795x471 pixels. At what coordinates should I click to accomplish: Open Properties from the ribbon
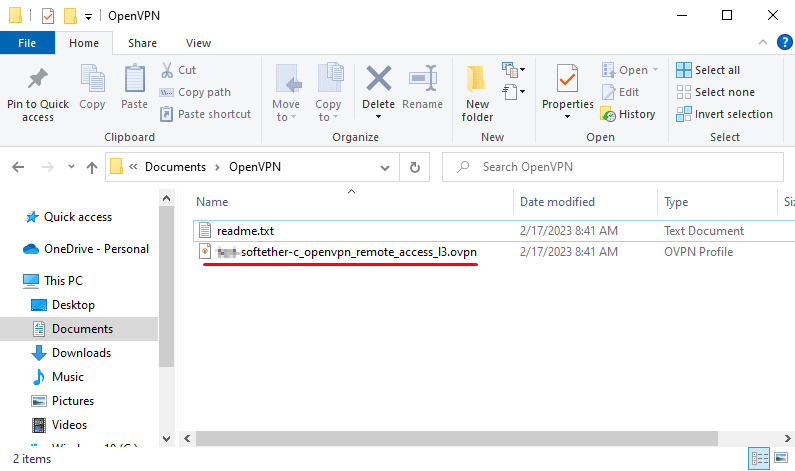tap(567, 80)
